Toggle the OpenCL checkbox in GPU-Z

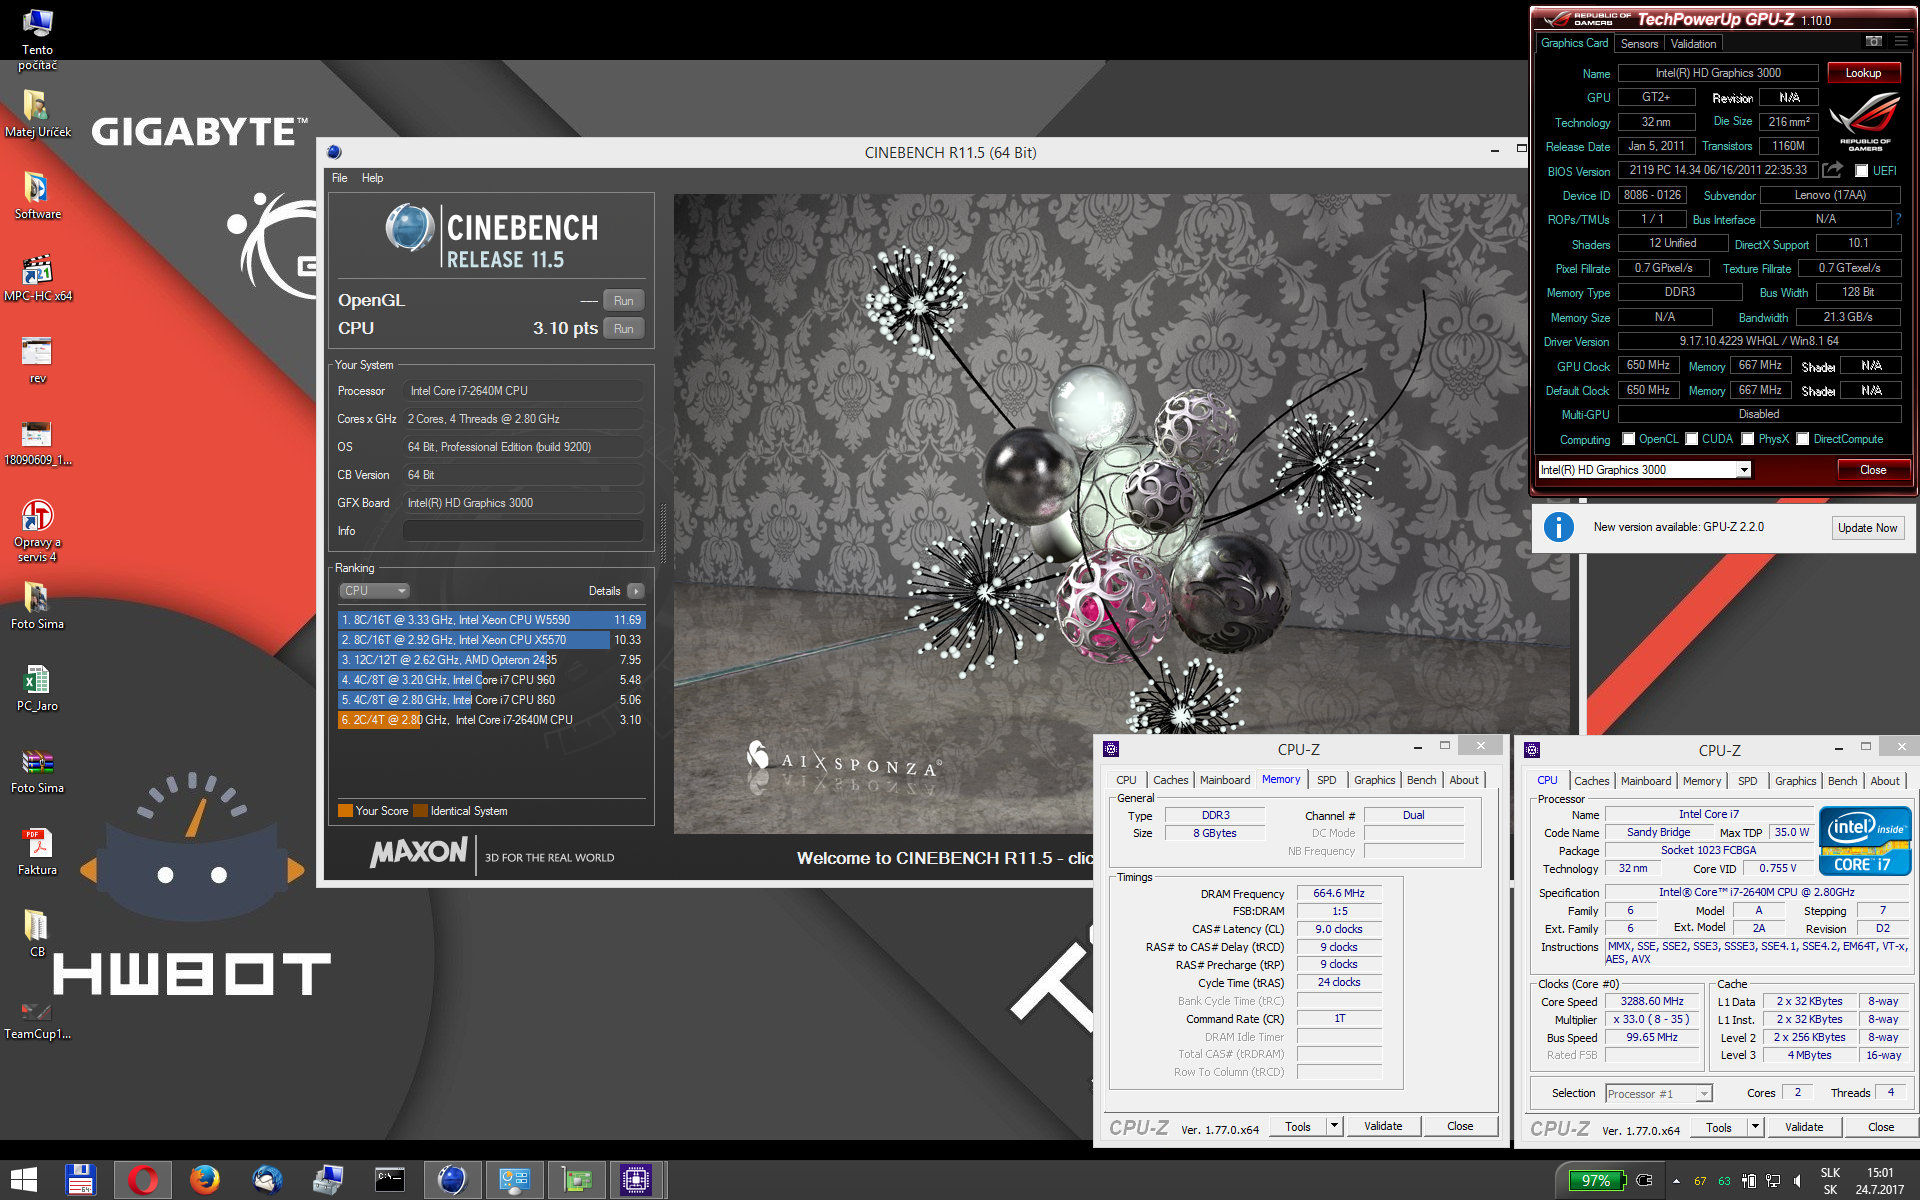[x=1629, y=439]
